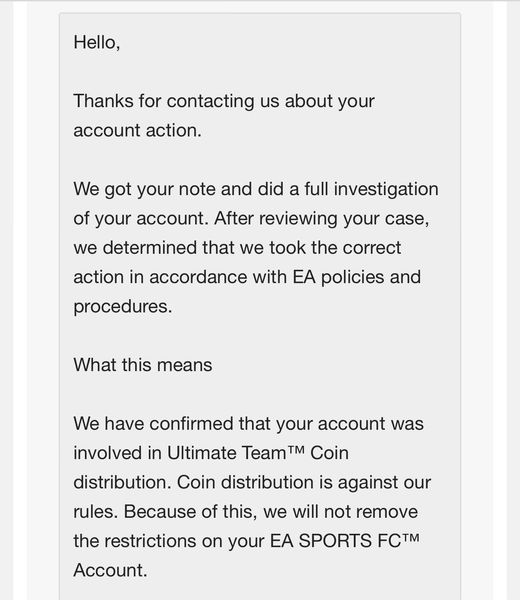Click the words "correct action" phrase start "correct"
Screen dimensions: 520x600
point(372,248)
